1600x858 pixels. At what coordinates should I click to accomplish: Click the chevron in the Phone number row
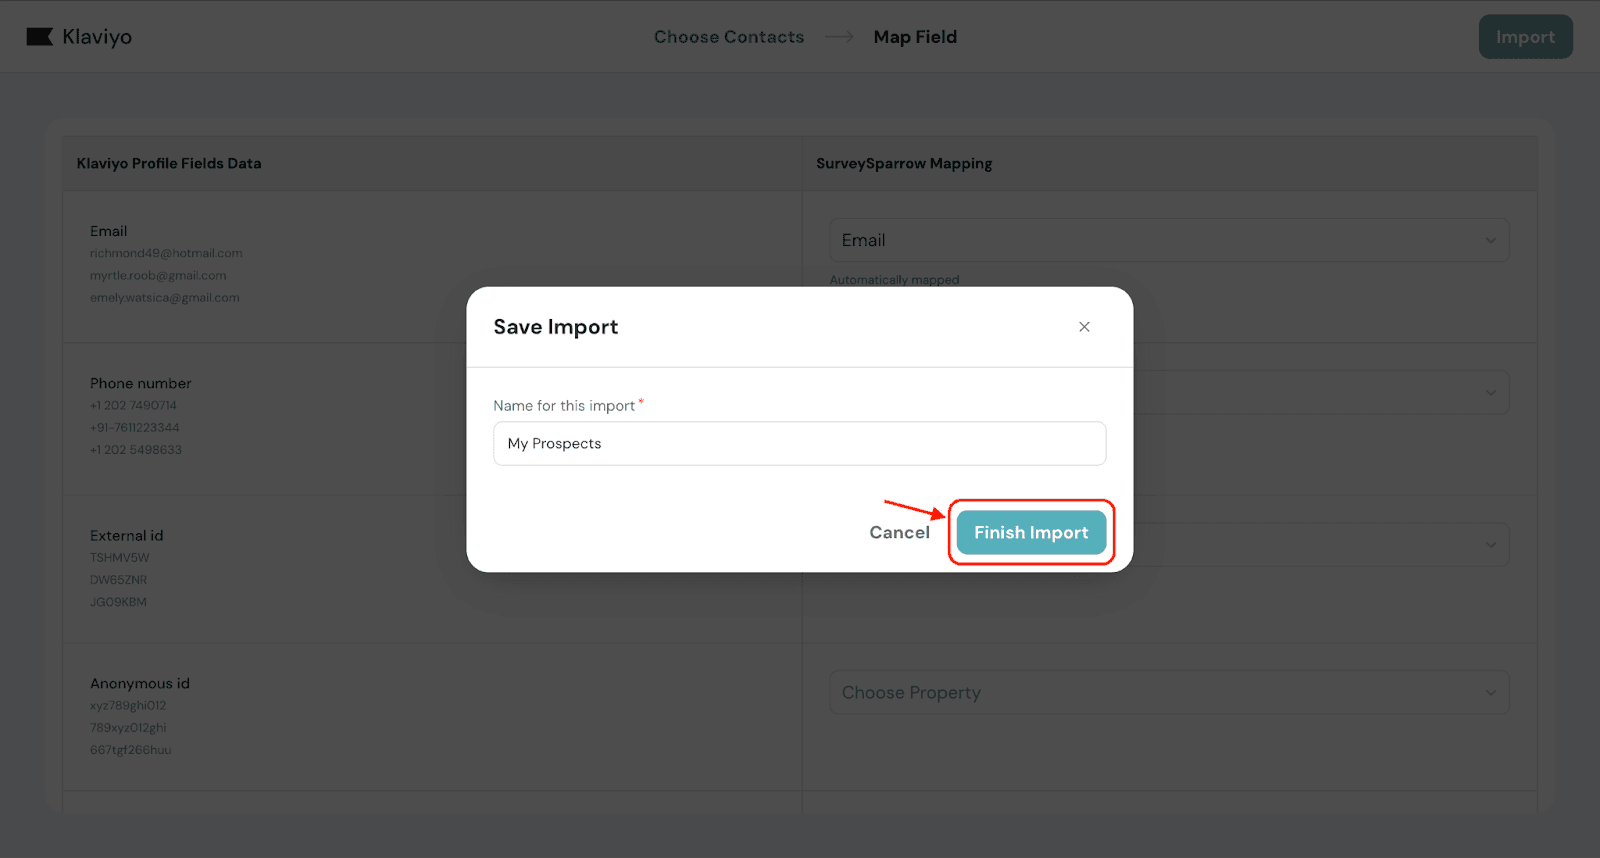click(1490, 393)
